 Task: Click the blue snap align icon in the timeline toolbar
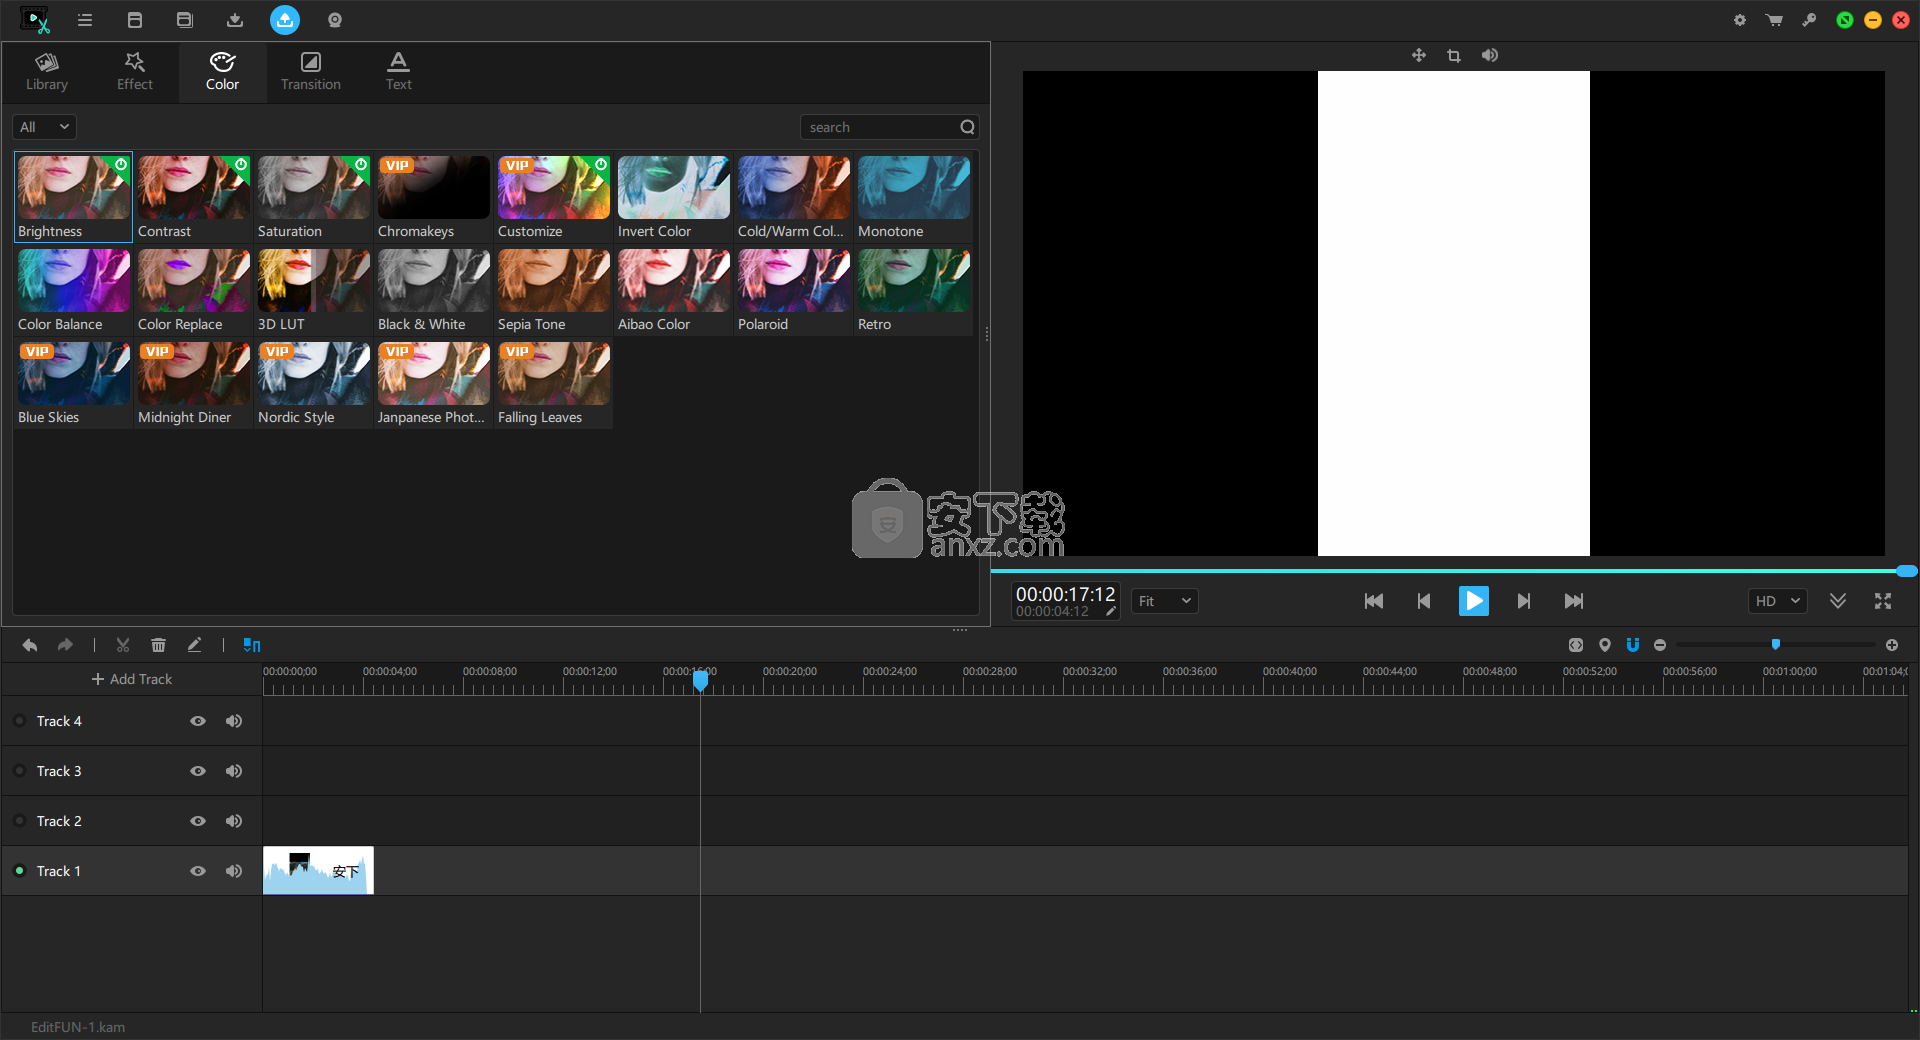(x=252, y=645)
